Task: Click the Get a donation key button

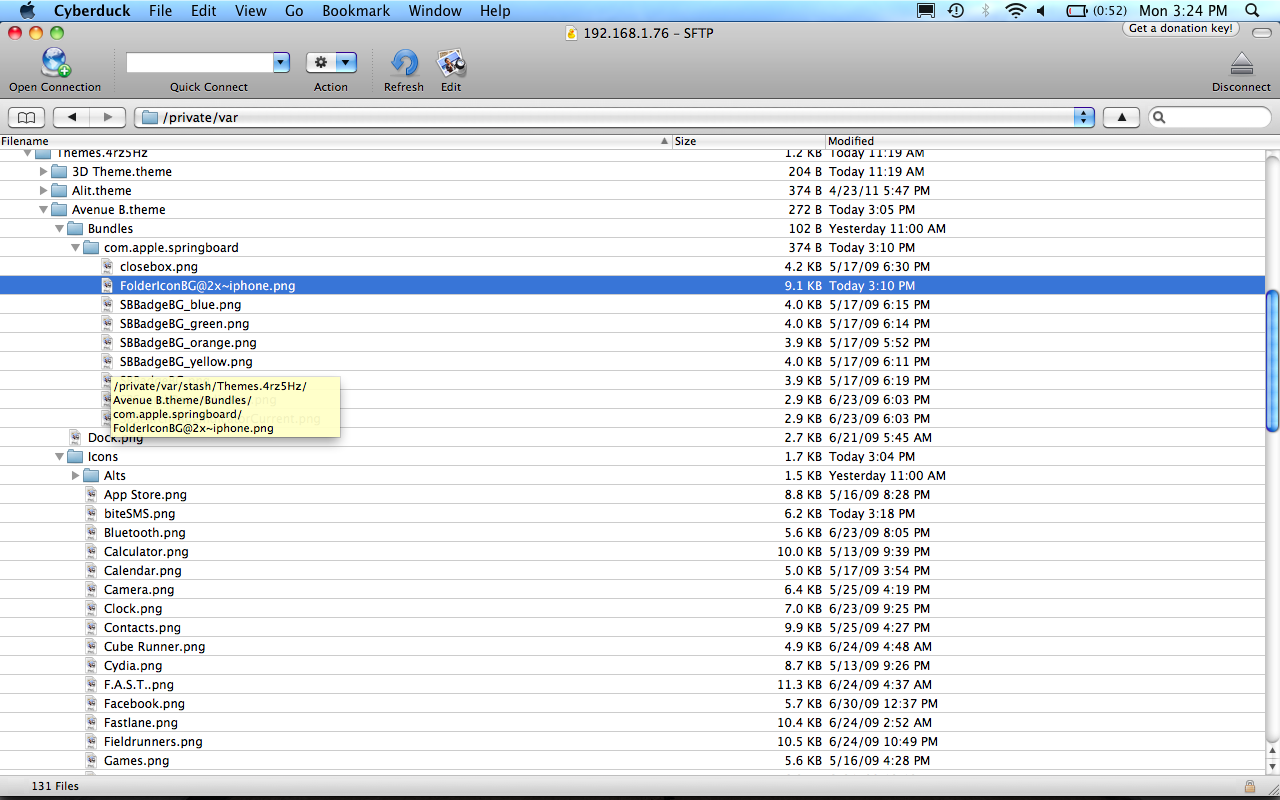Action: [x=1180, y=28]
